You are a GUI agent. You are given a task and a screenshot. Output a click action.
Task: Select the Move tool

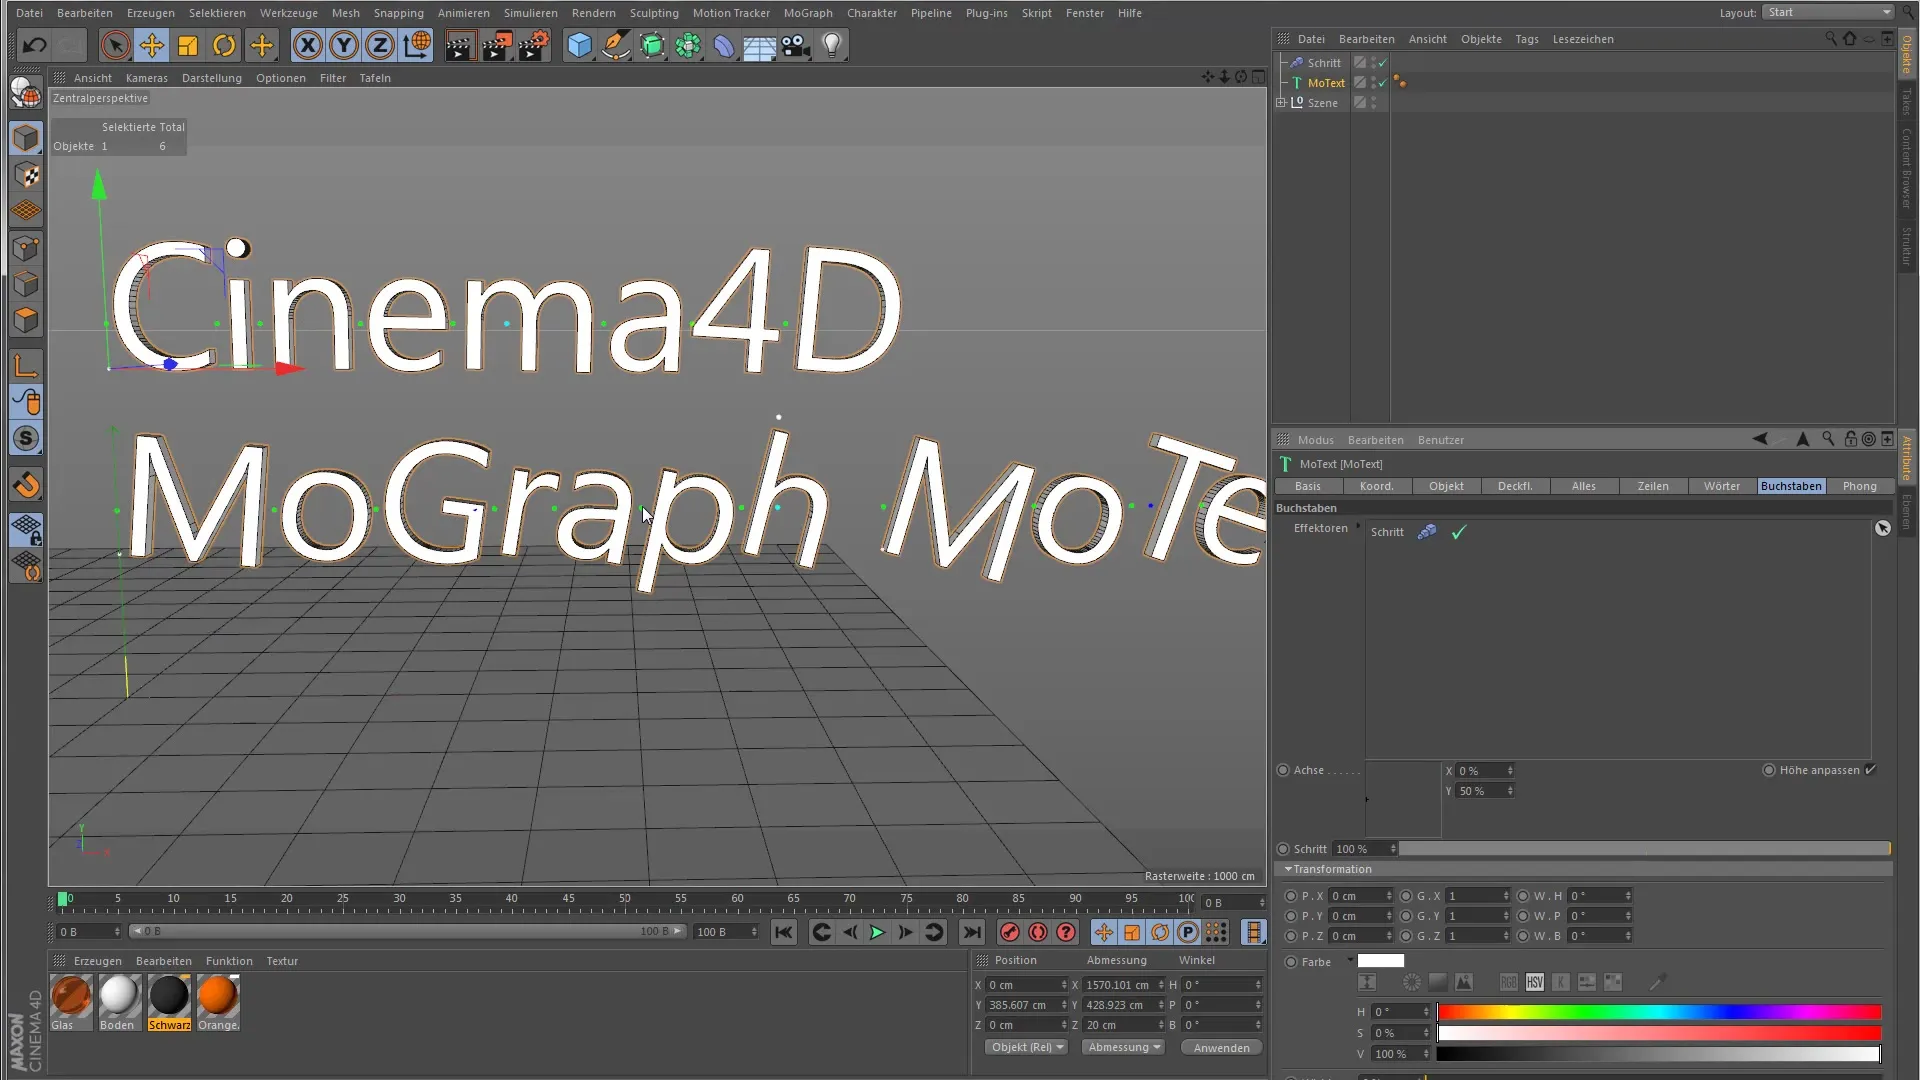pos(152,45)
